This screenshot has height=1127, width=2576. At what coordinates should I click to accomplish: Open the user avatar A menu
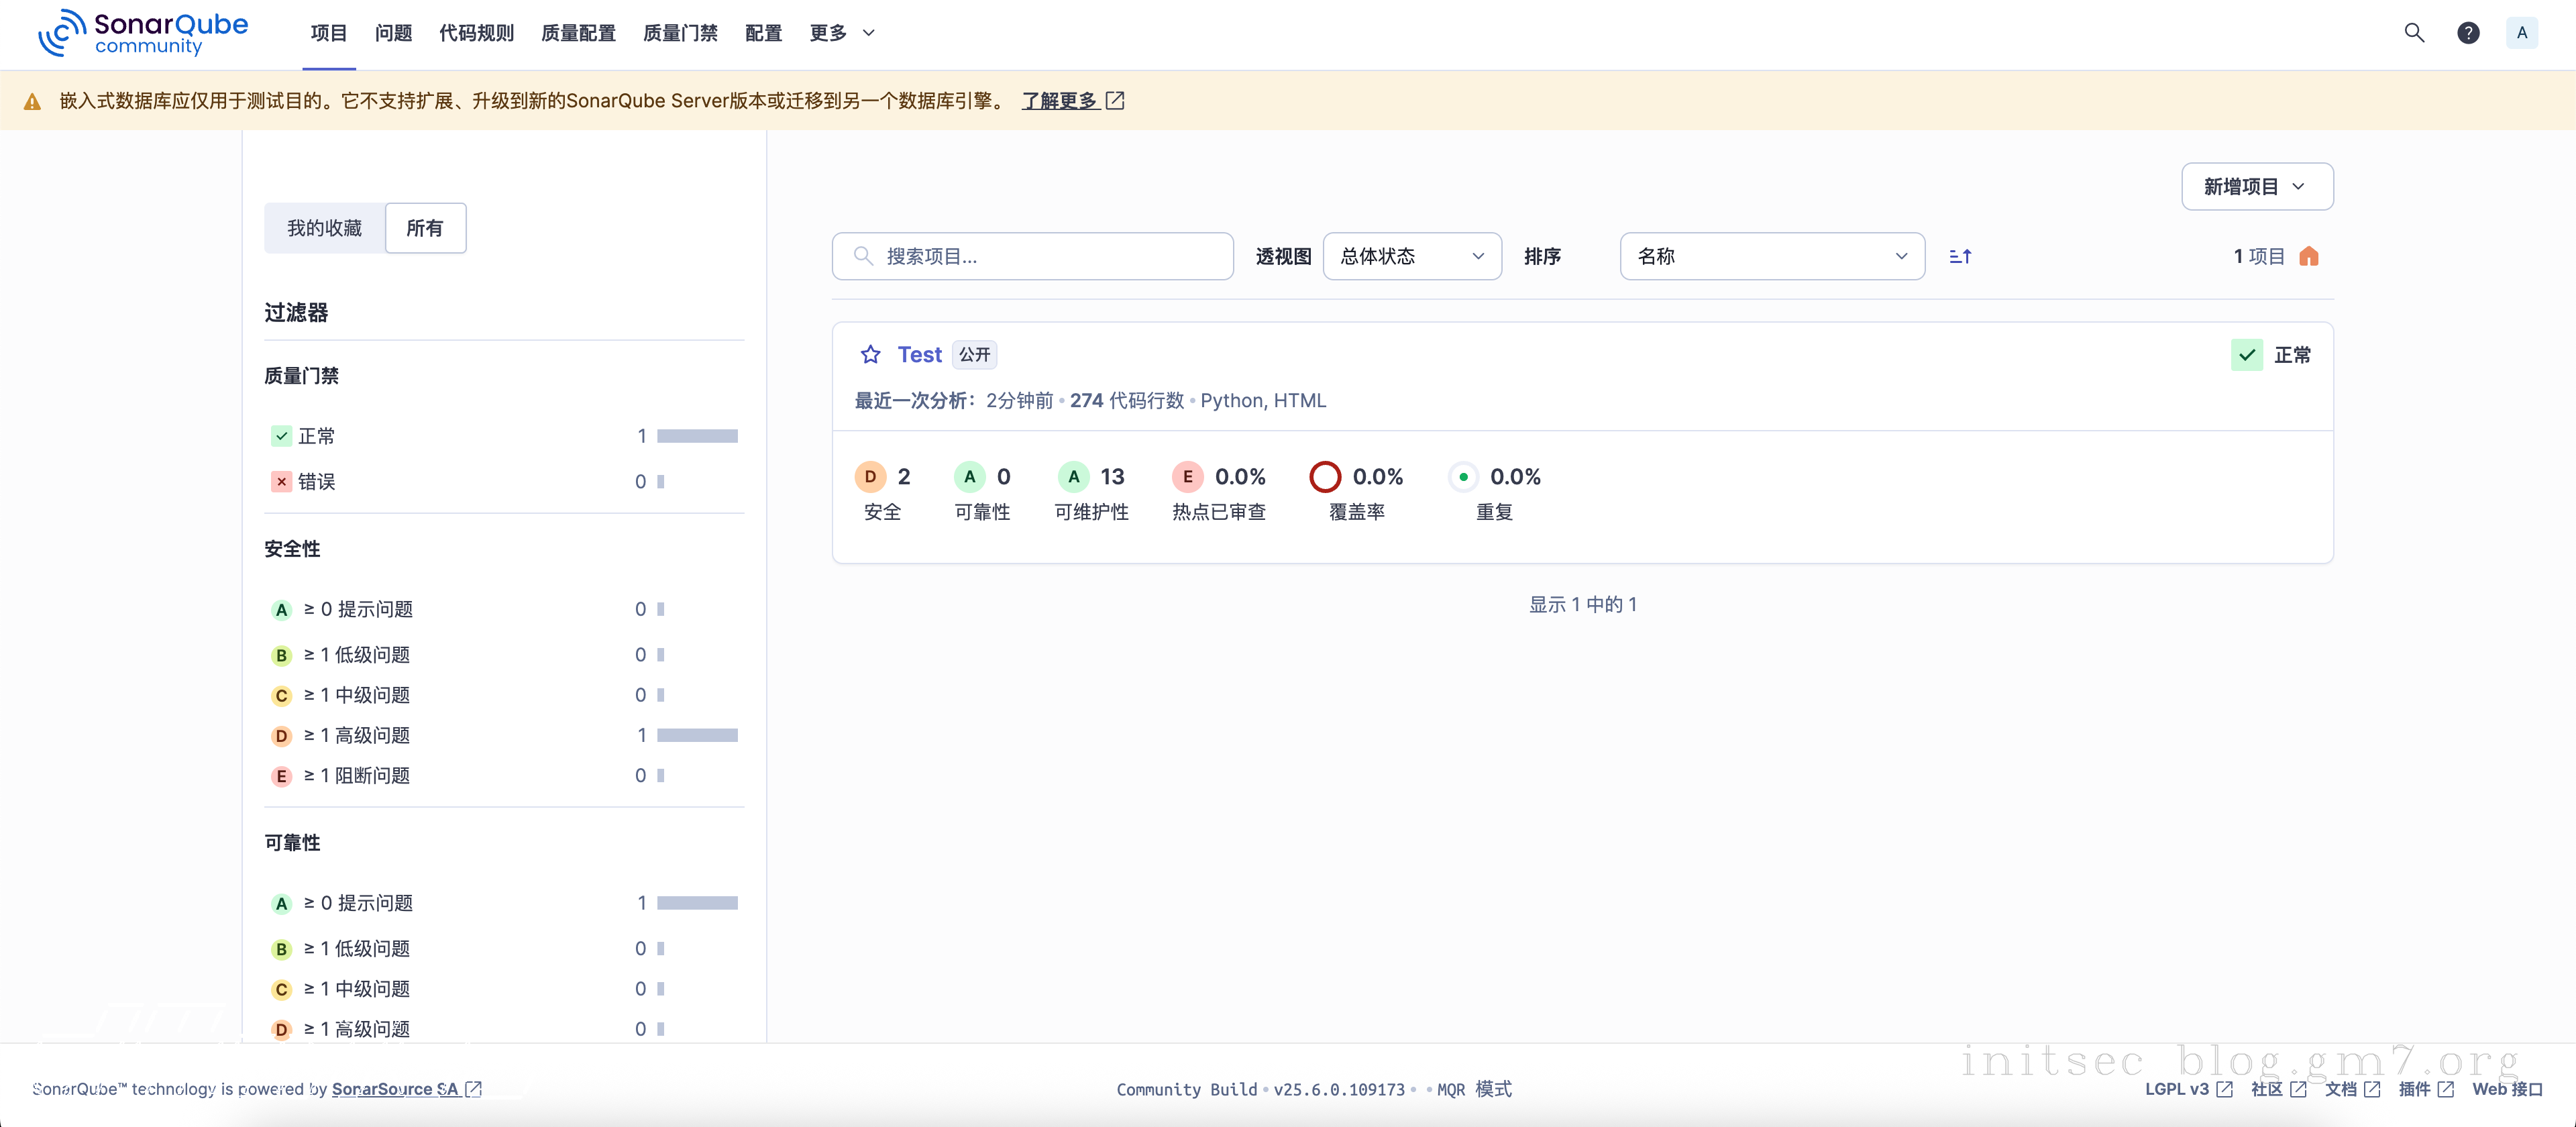pos(2521,33)
